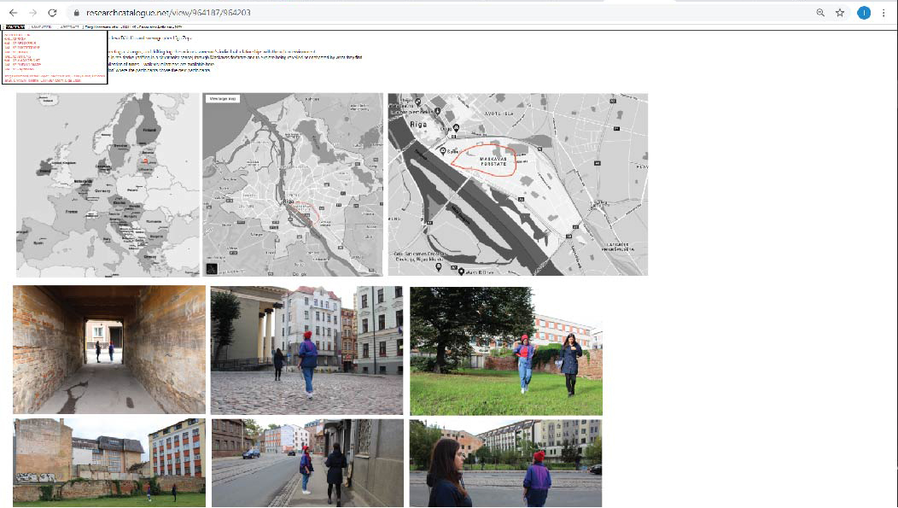Click the Europe overview map image
898x508 pixels.
point(108,185)
